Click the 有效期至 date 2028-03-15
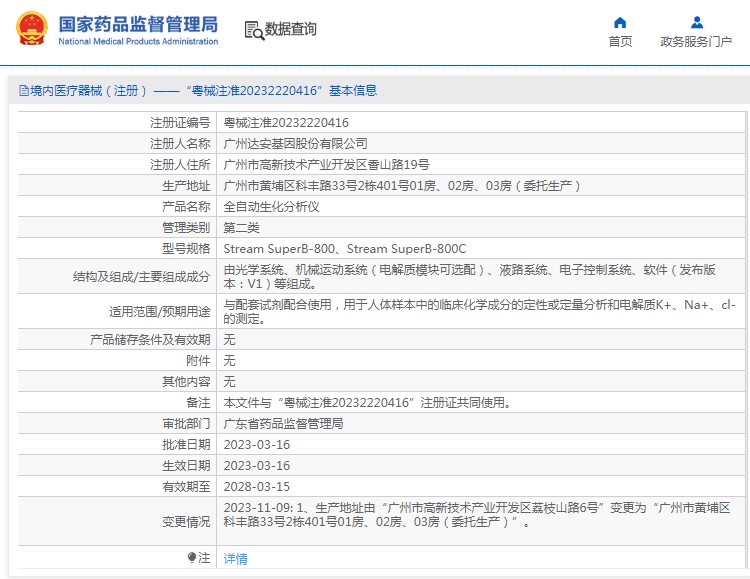This screenshot has width=750, height=579. [257, 487]
